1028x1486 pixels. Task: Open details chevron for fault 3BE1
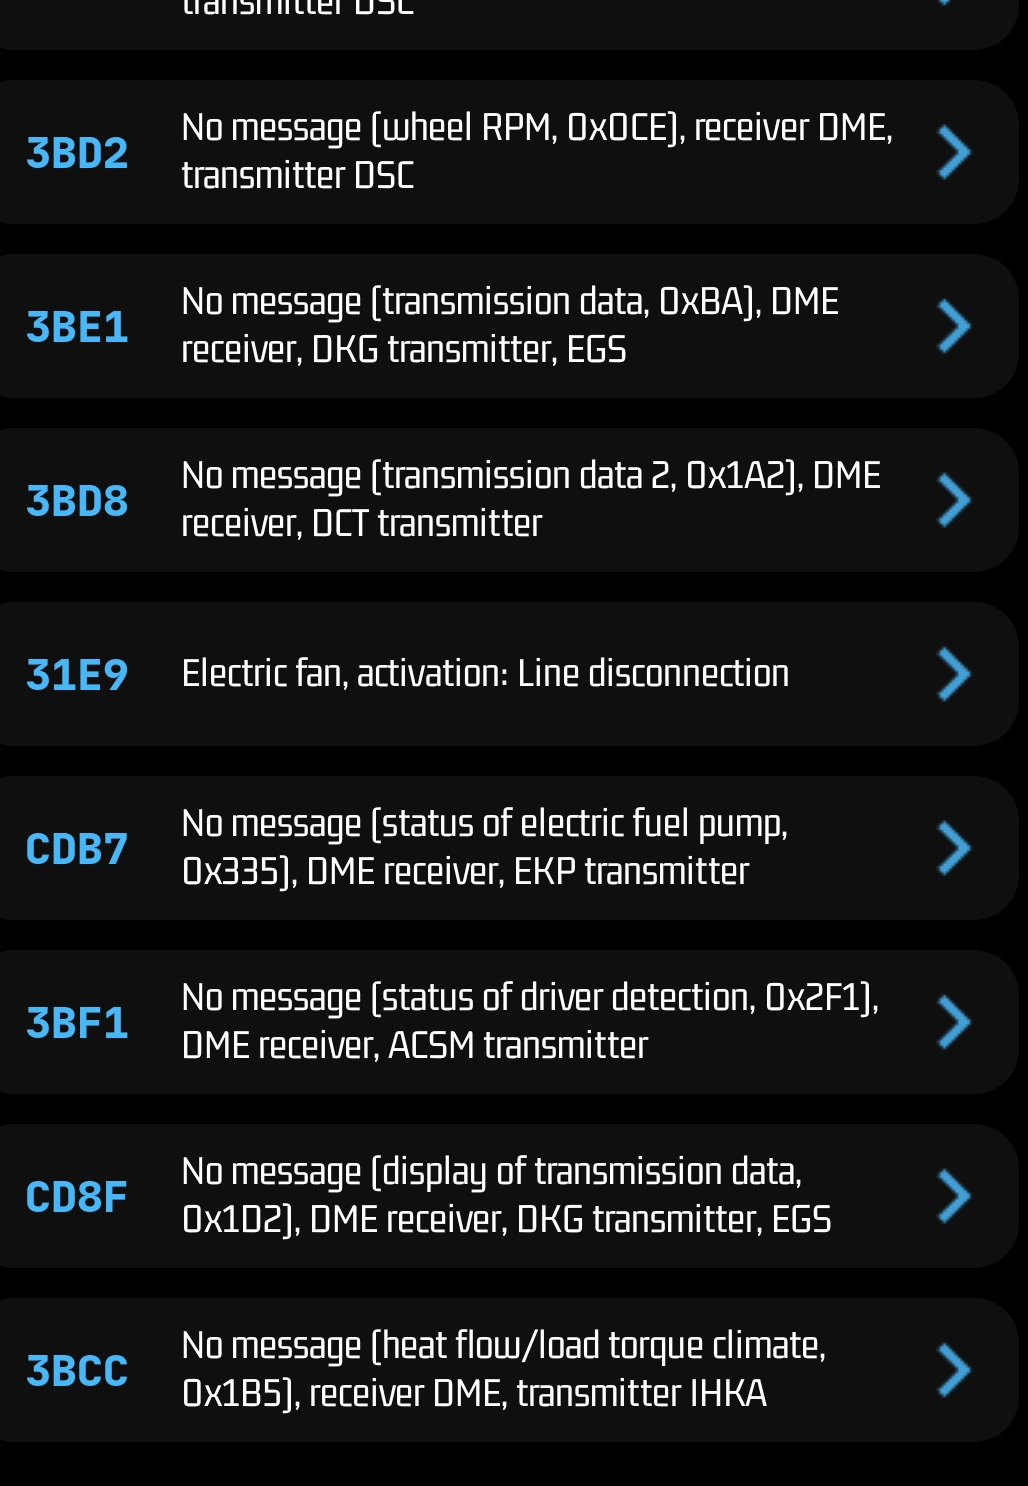[x=953, y=327]
